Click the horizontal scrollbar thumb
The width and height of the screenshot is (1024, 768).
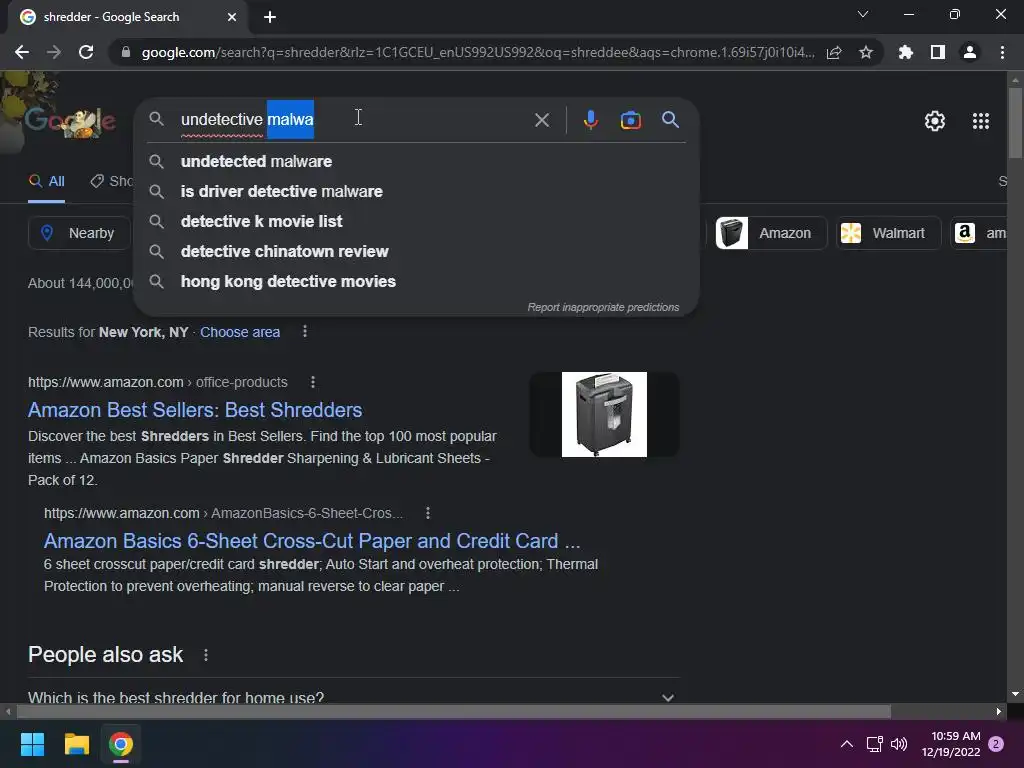click(454, 711)
